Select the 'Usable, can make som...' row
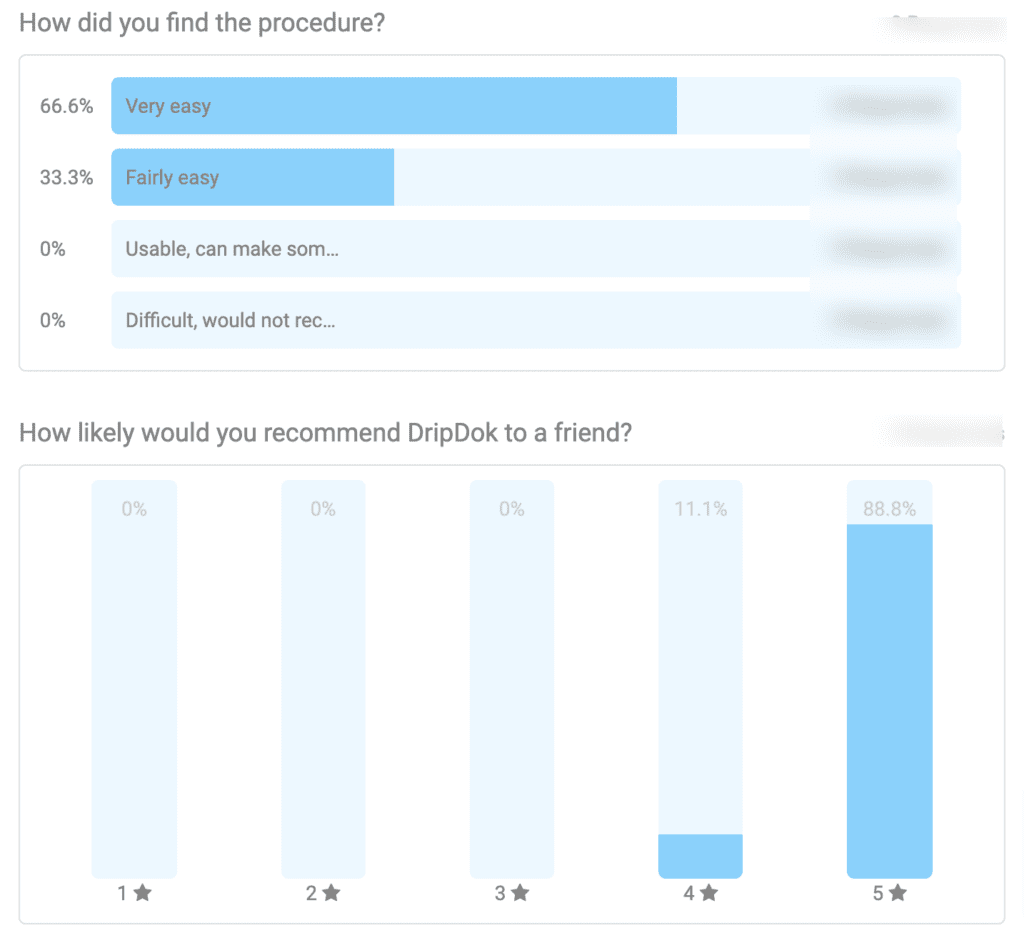This screenshot has height=943, width=1024. pyautogui.click(x=536, y=248)
